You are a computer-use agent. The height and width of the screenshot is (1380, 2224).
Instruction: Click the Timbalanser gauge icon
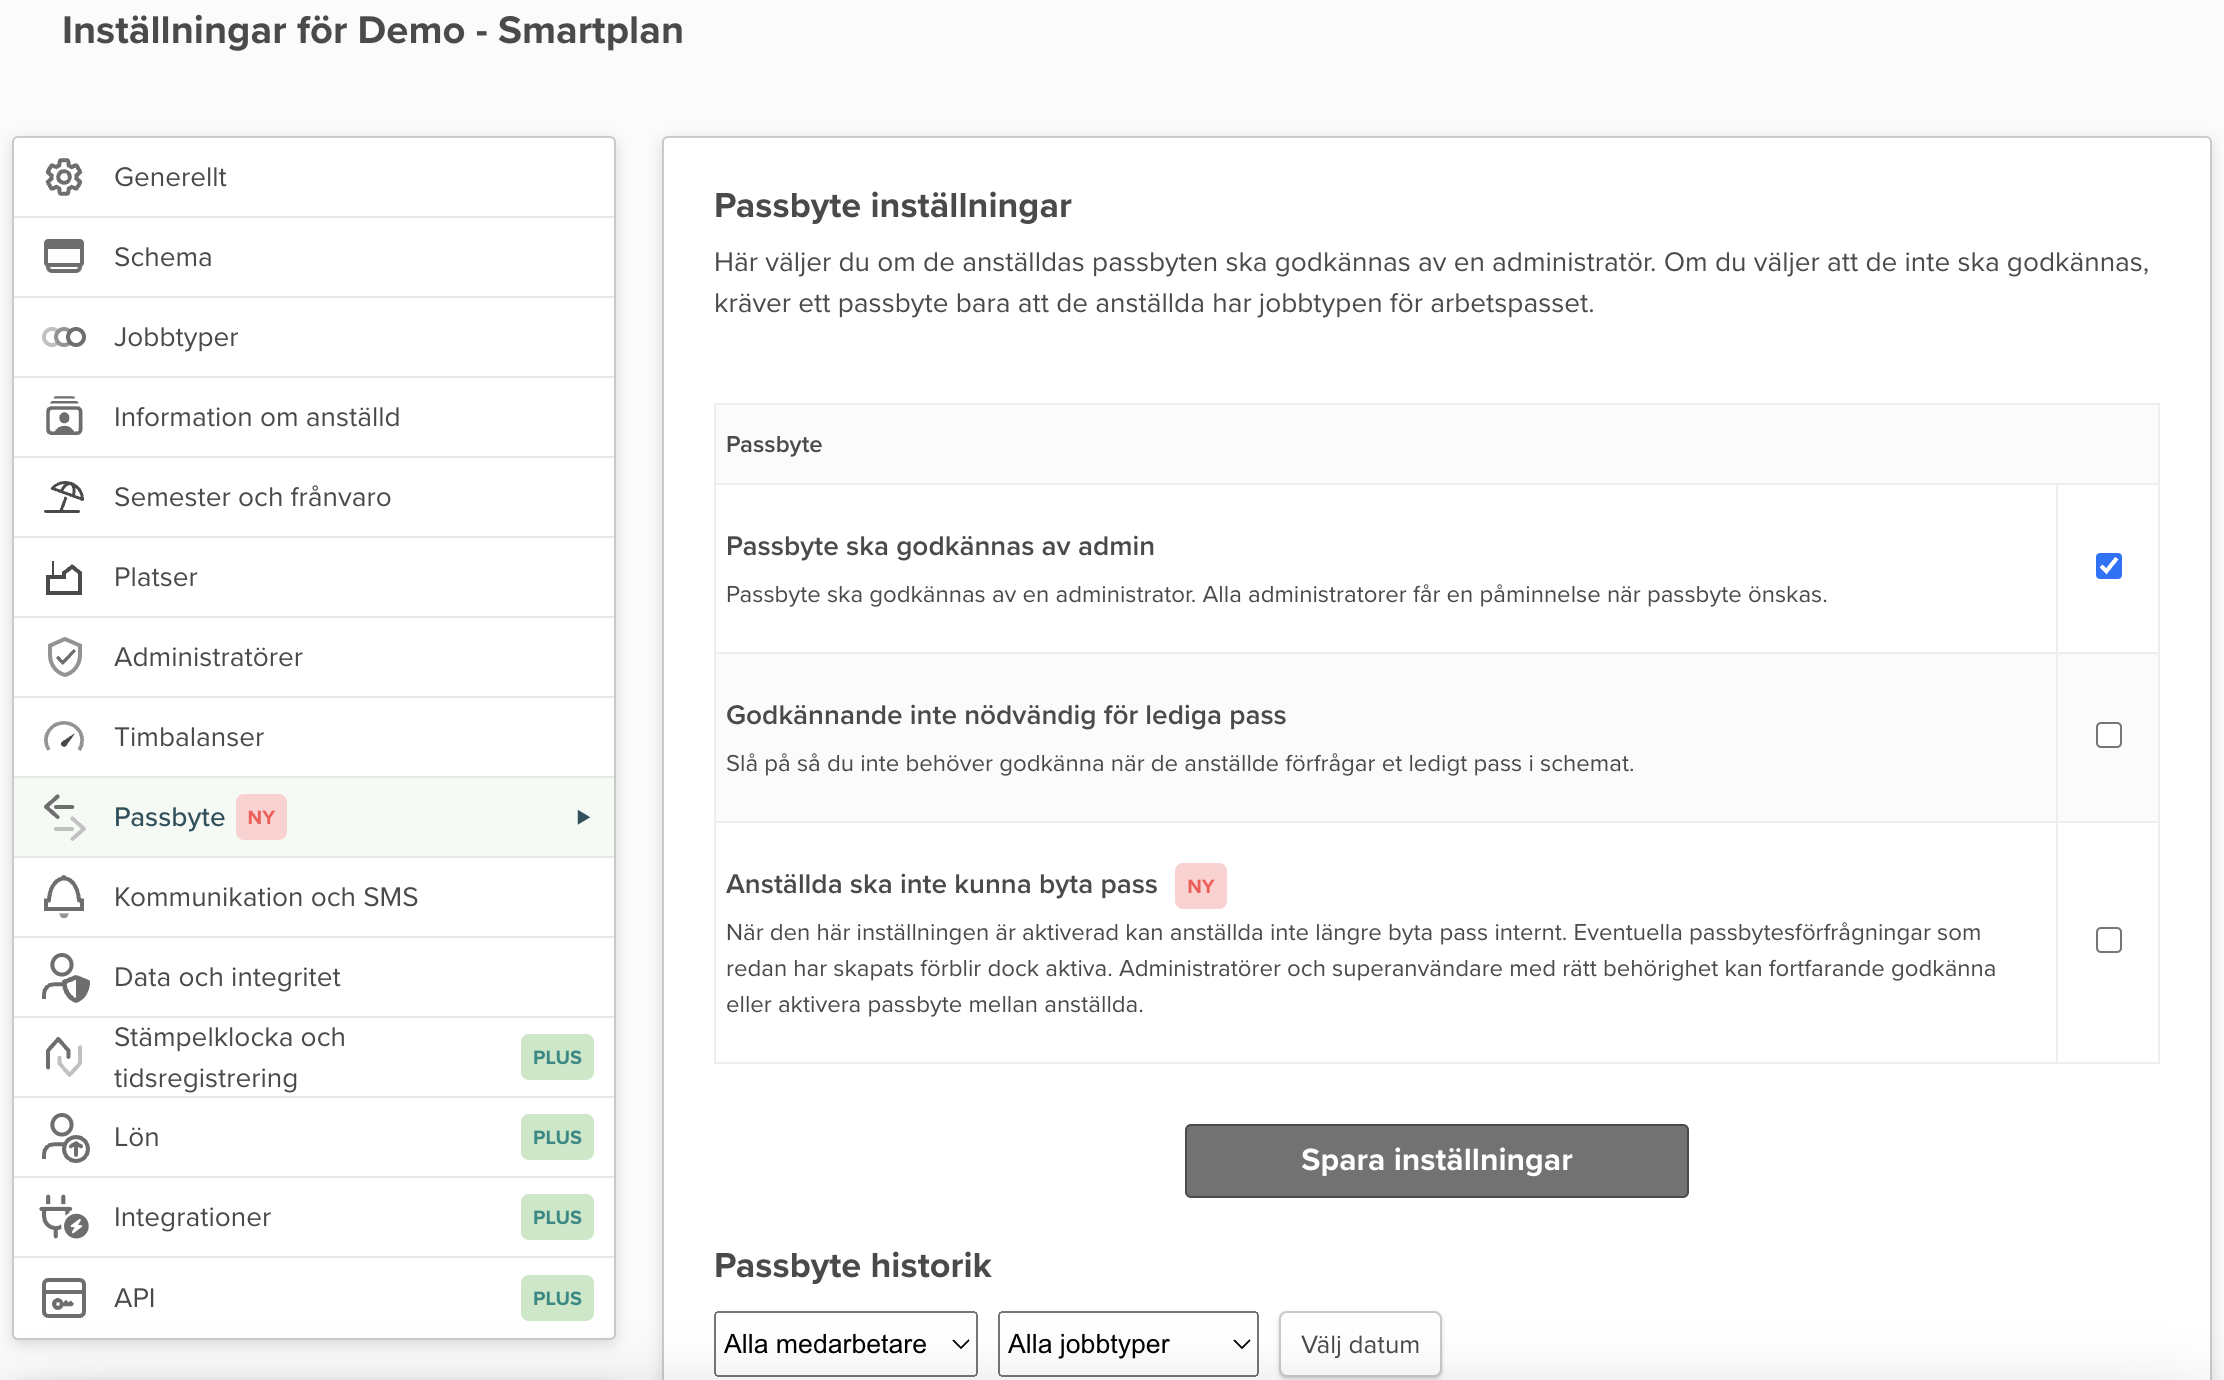click(64, 737)
